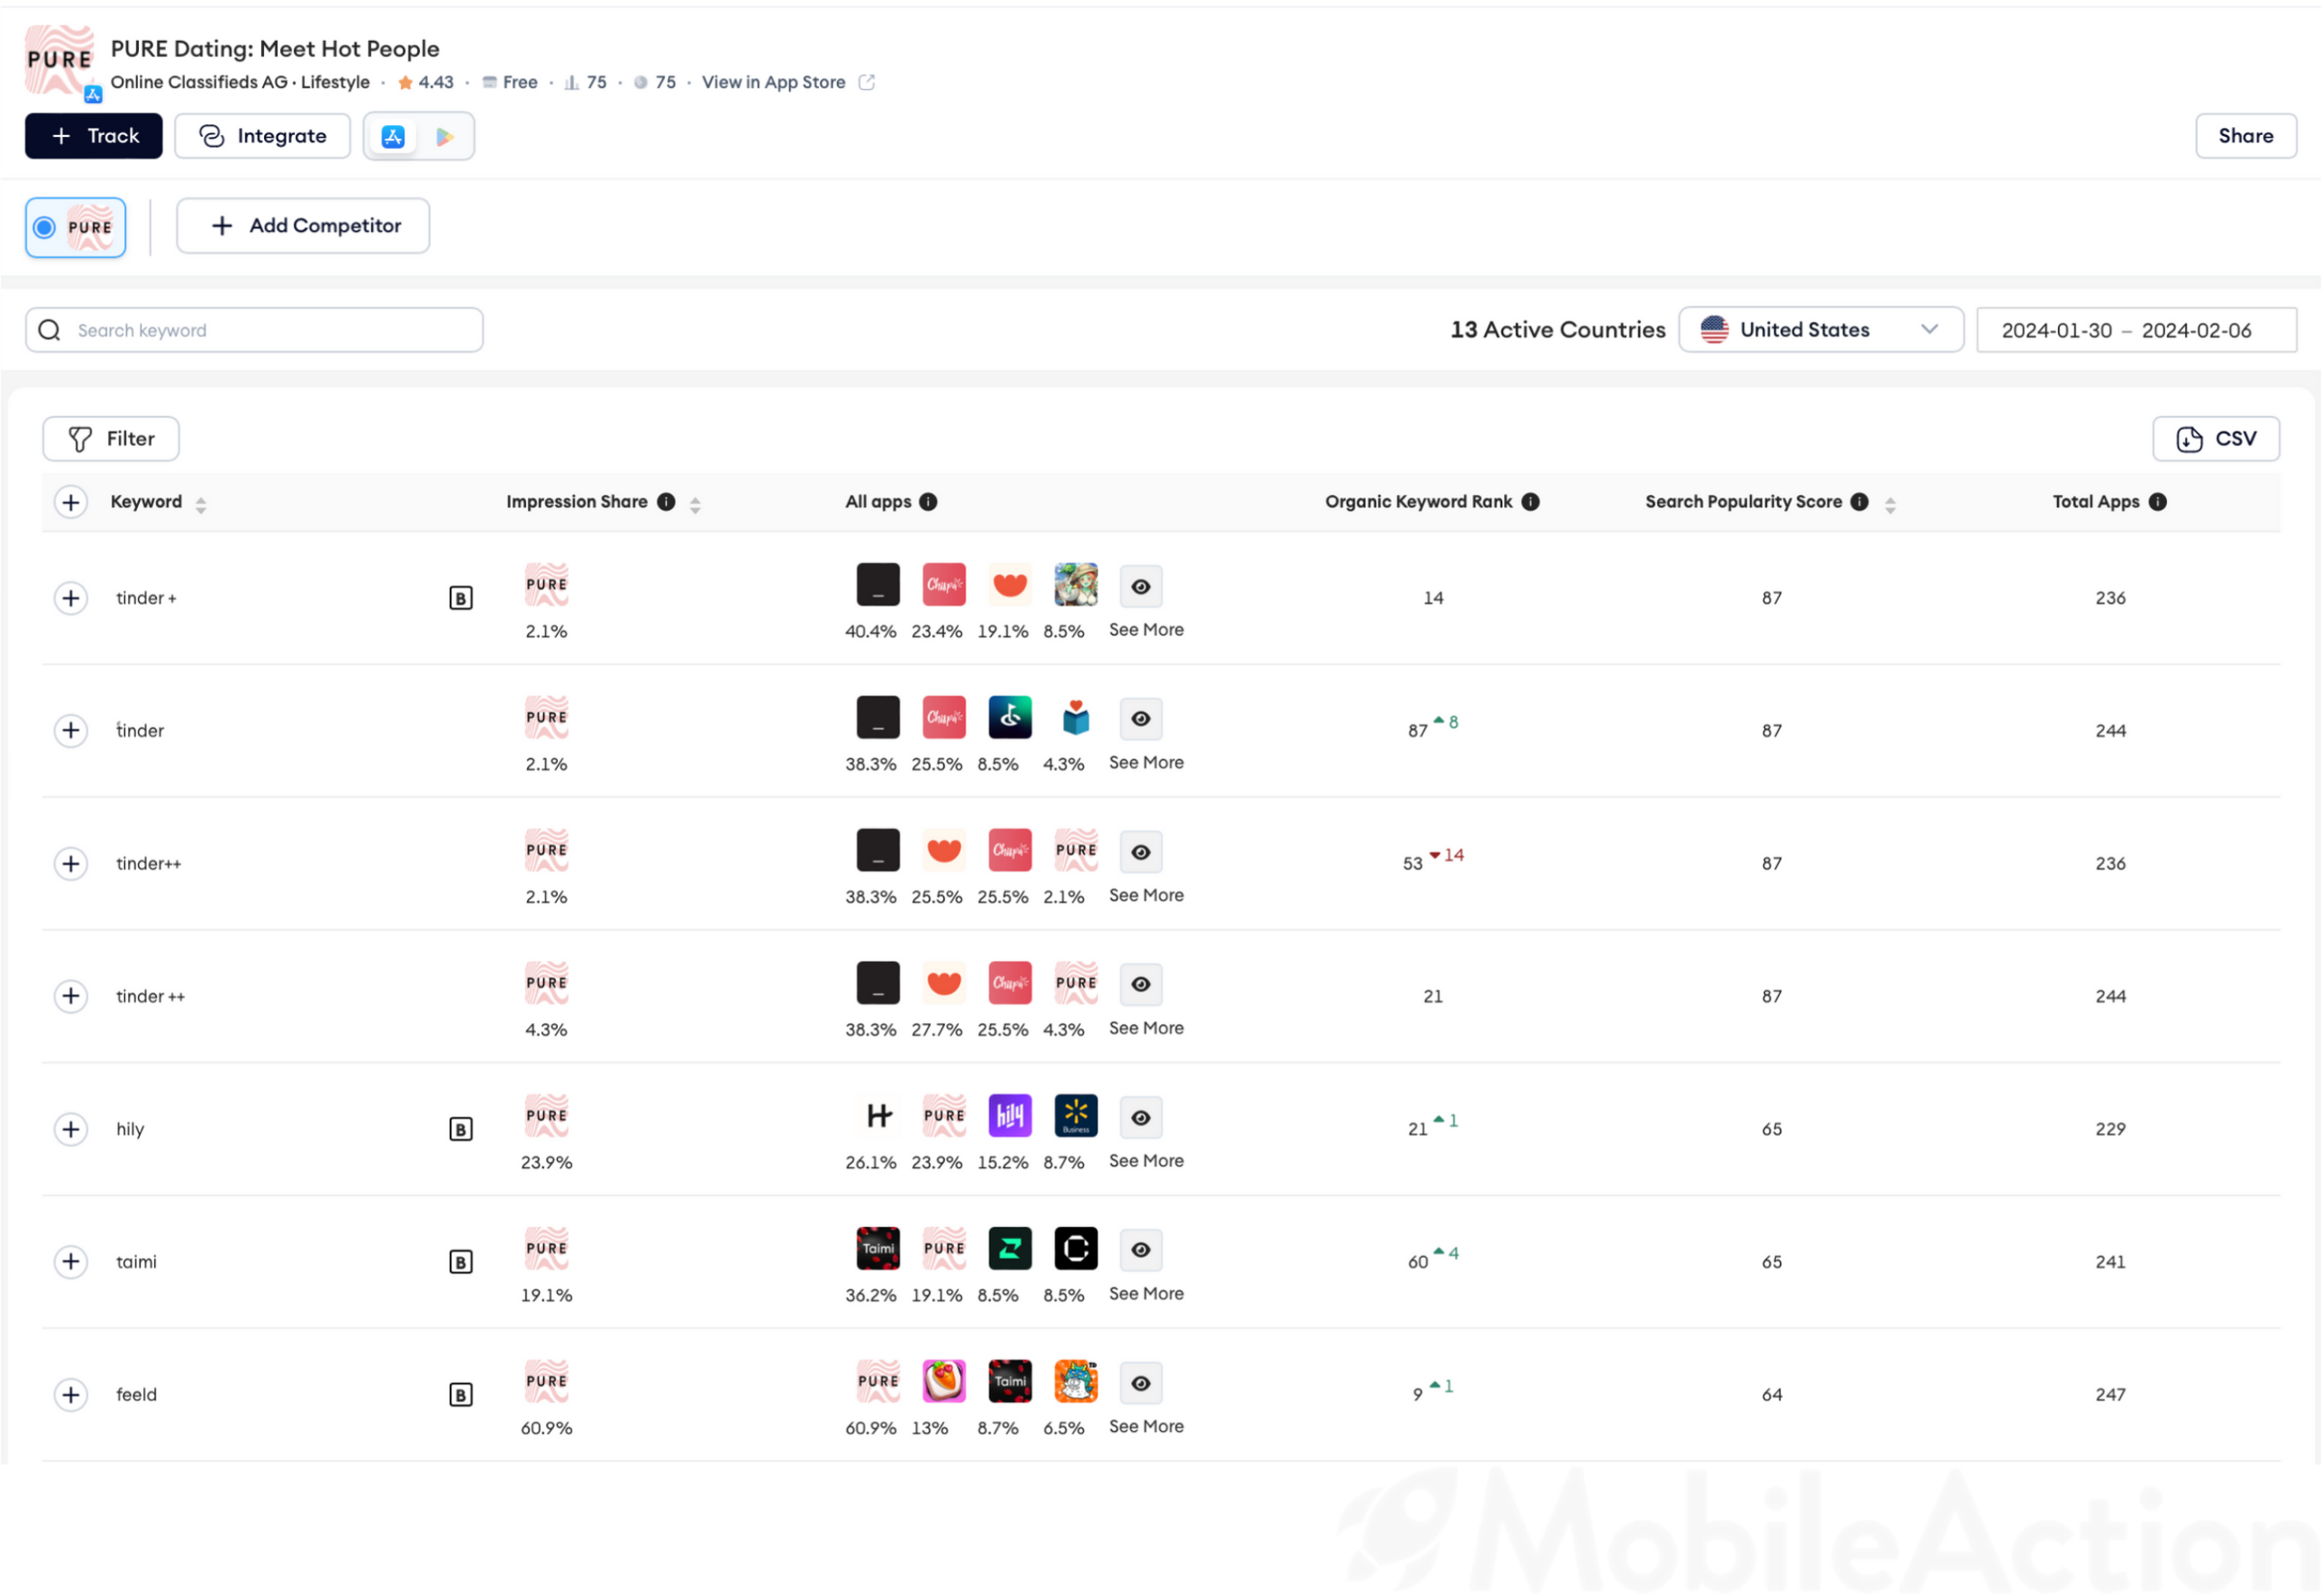Click the 19.1% red heart icon in tinder + row

click(x=1010, y=585)
